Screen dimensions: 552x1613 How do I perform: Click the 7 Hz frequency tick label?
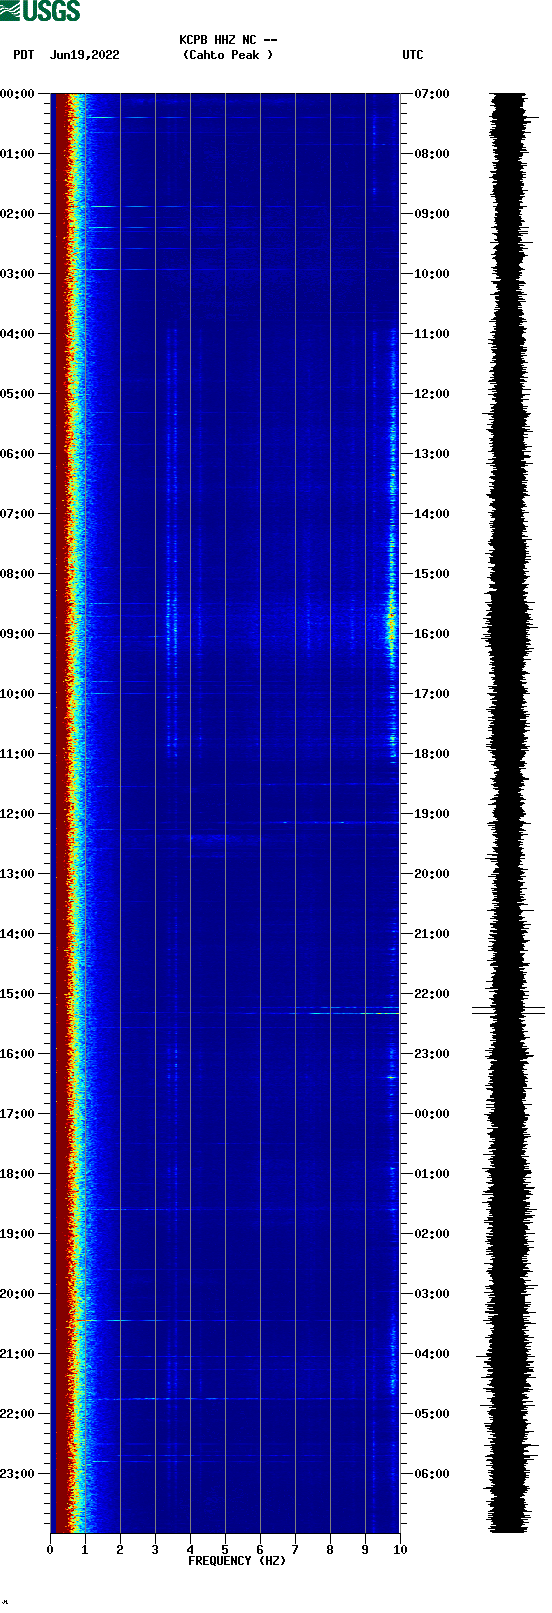click(x=295, y=1550)
